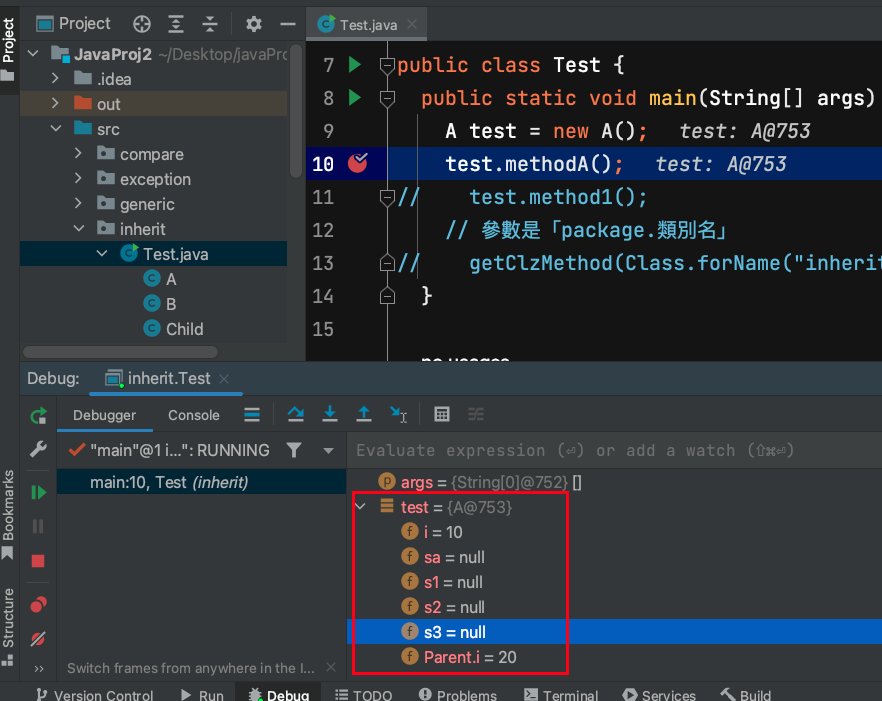Pause program in debugger
This screenshot has width=882, height=701.
pos(38,527)
